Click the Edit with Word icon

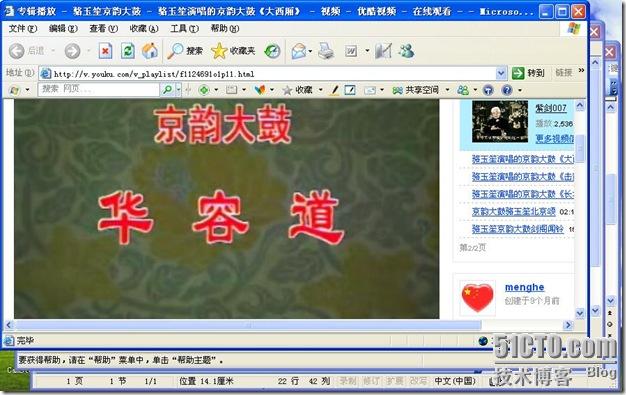coord(351,51)
